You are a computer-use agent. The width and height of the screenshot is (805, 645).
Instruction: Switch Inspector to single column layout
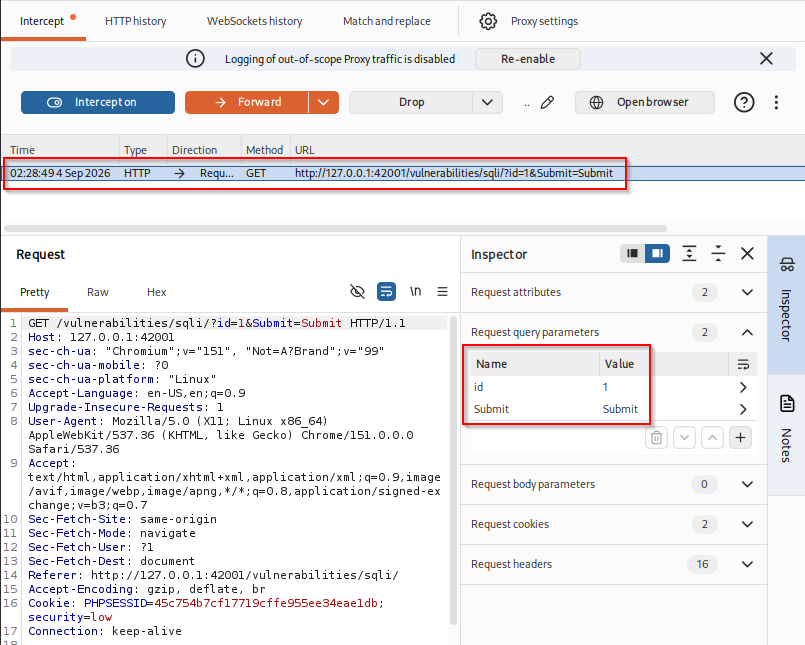[x=632, y=253]
